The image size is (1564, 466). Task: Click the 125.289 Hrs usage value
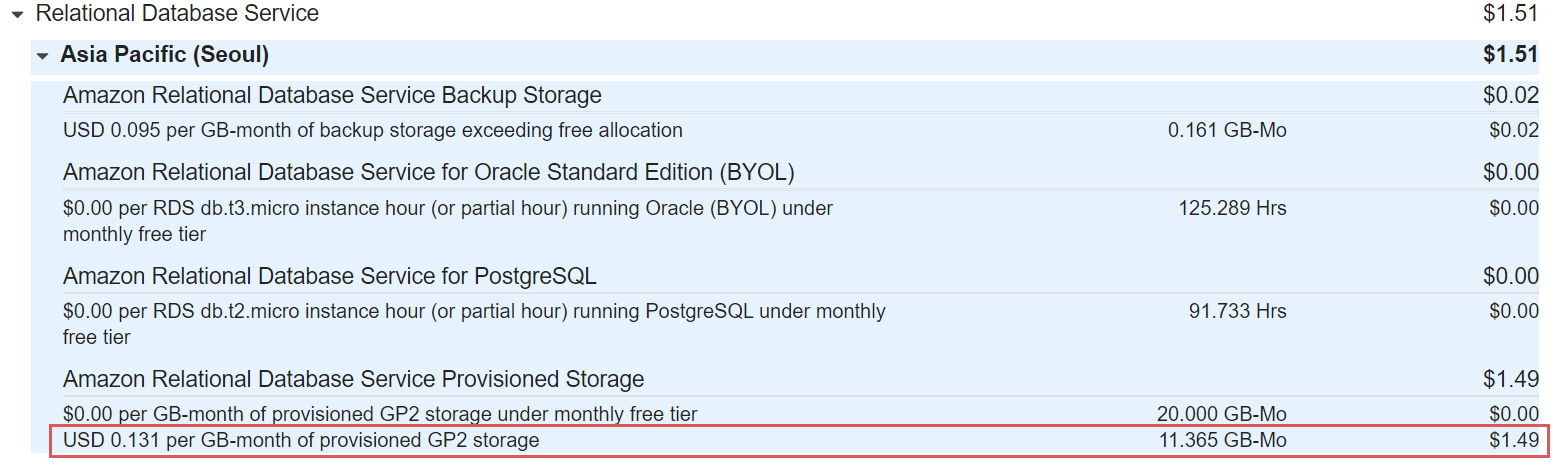[1232, 209]
